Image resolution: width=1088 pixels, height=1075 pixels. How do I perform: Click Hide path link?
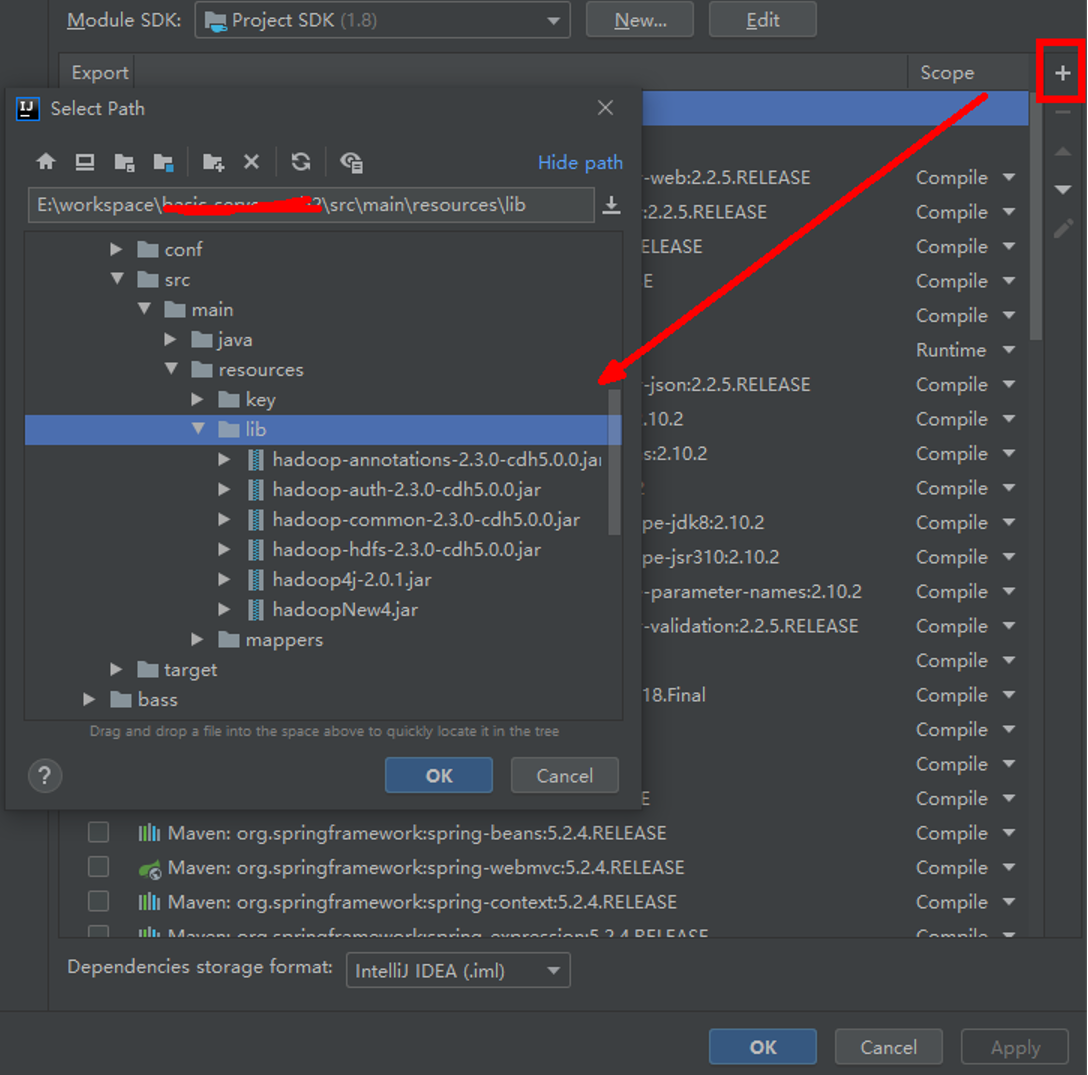pyautogui.click(x=580, y=162)
